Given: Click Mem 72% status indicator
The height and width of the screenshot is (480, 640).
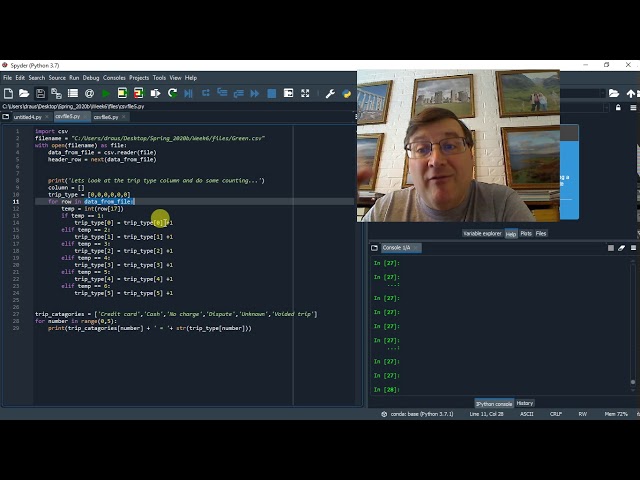Looking at the screenshot, I should click(x=616, y=414).
